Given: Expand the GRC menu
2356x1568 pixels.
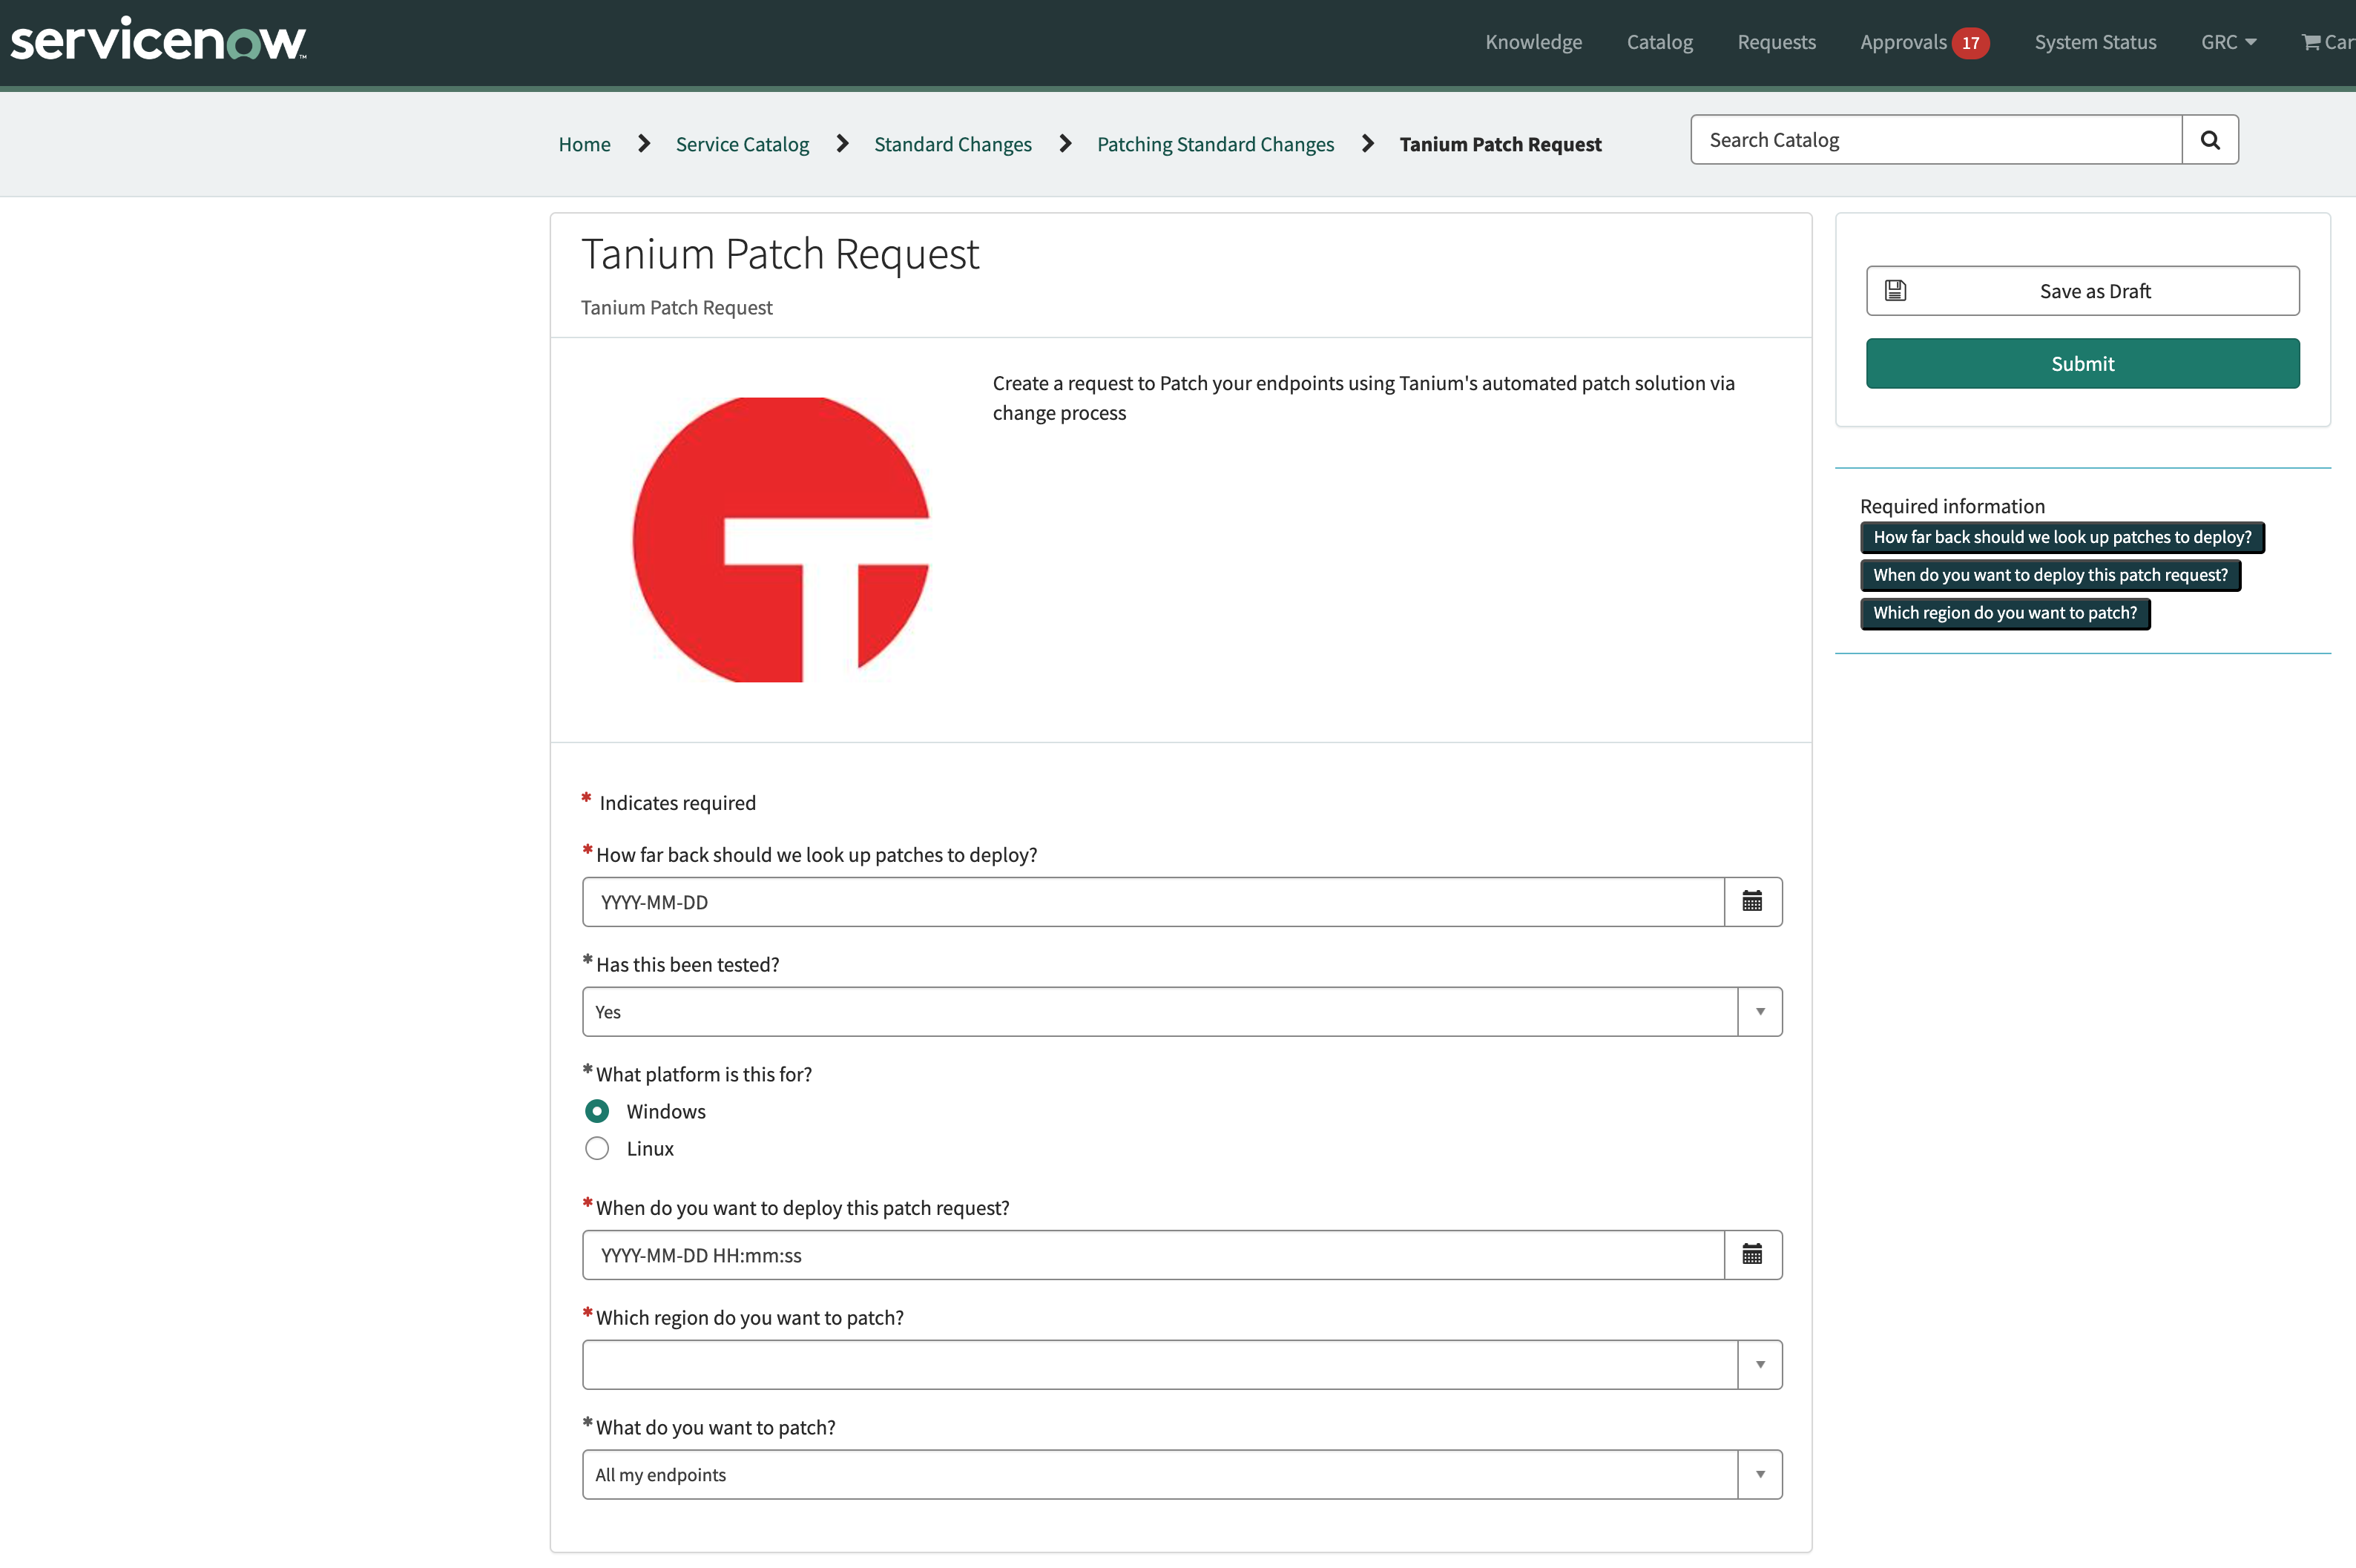Looking at the screenshot, I should (x=2228, y=42).
